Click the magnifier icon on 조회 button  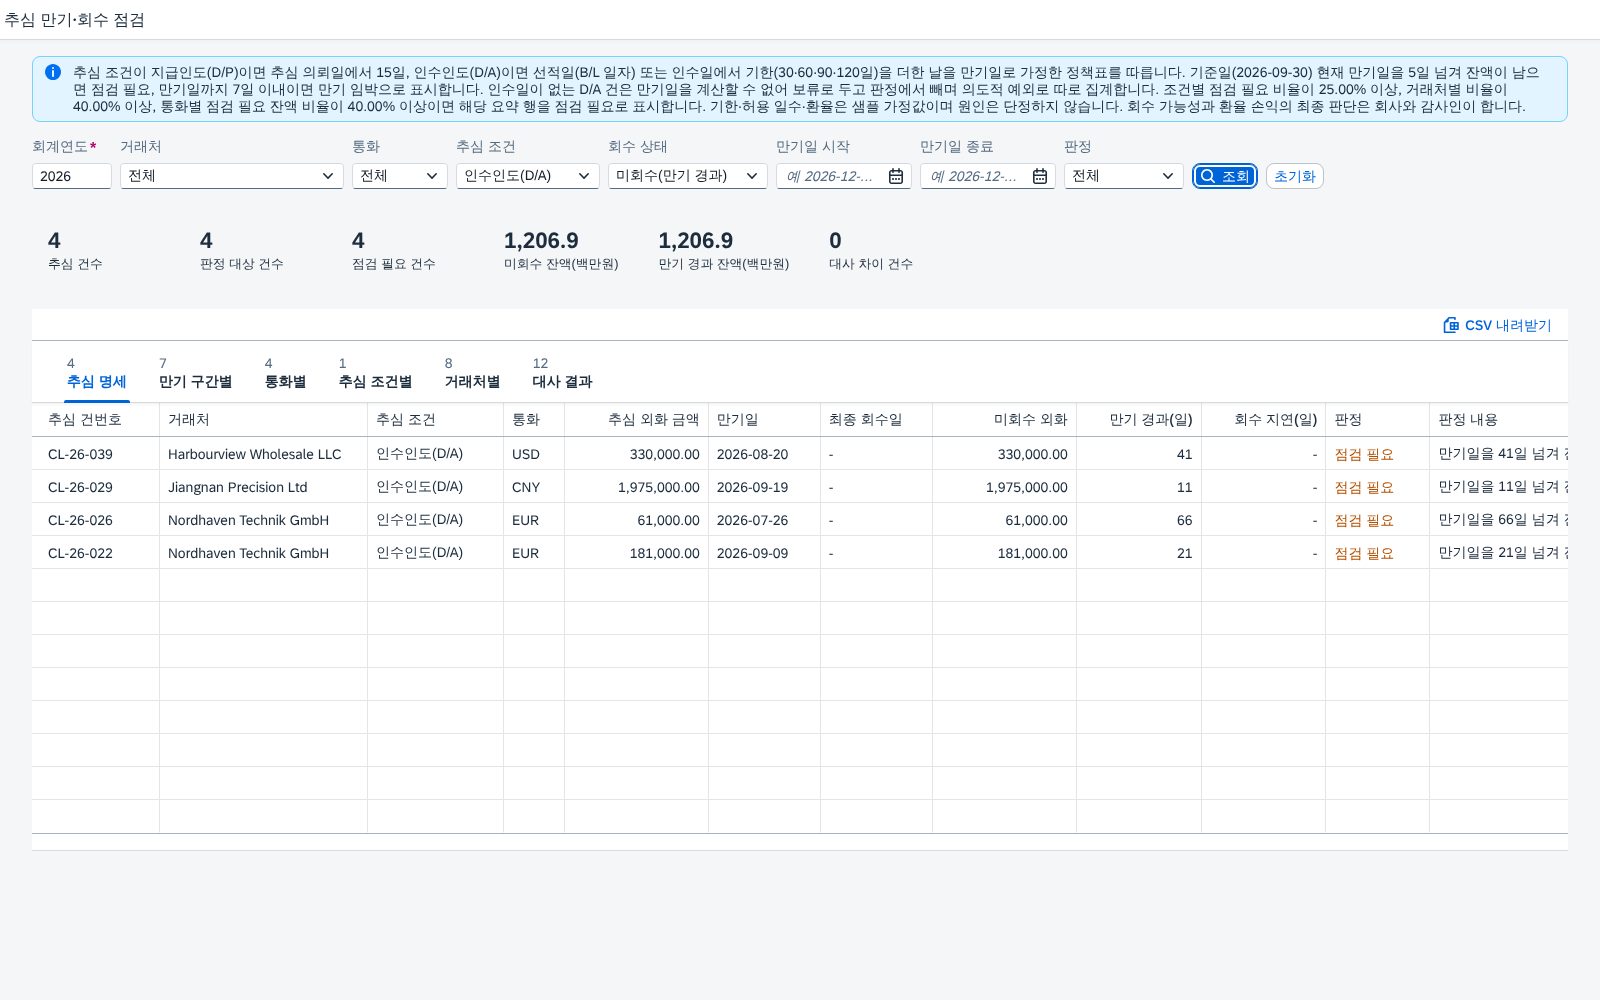pyautogui.click(x=1208, y=176)
